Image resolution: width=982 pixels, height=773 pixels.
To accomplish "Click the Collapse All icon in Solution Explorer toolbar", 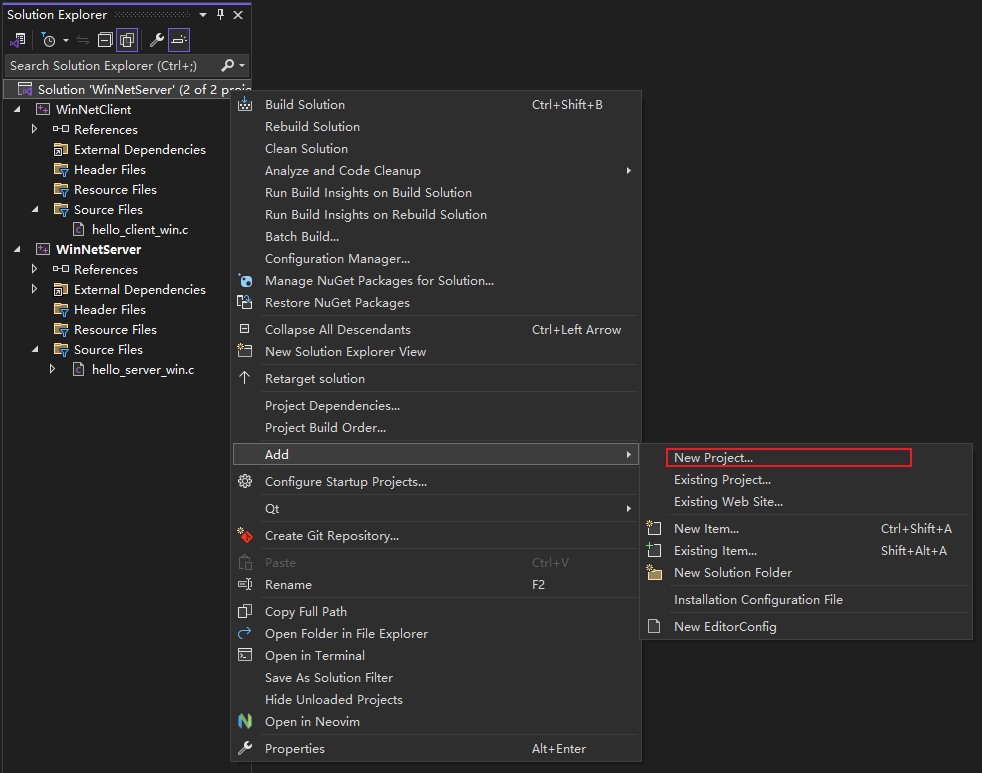I will click(105, 40).
